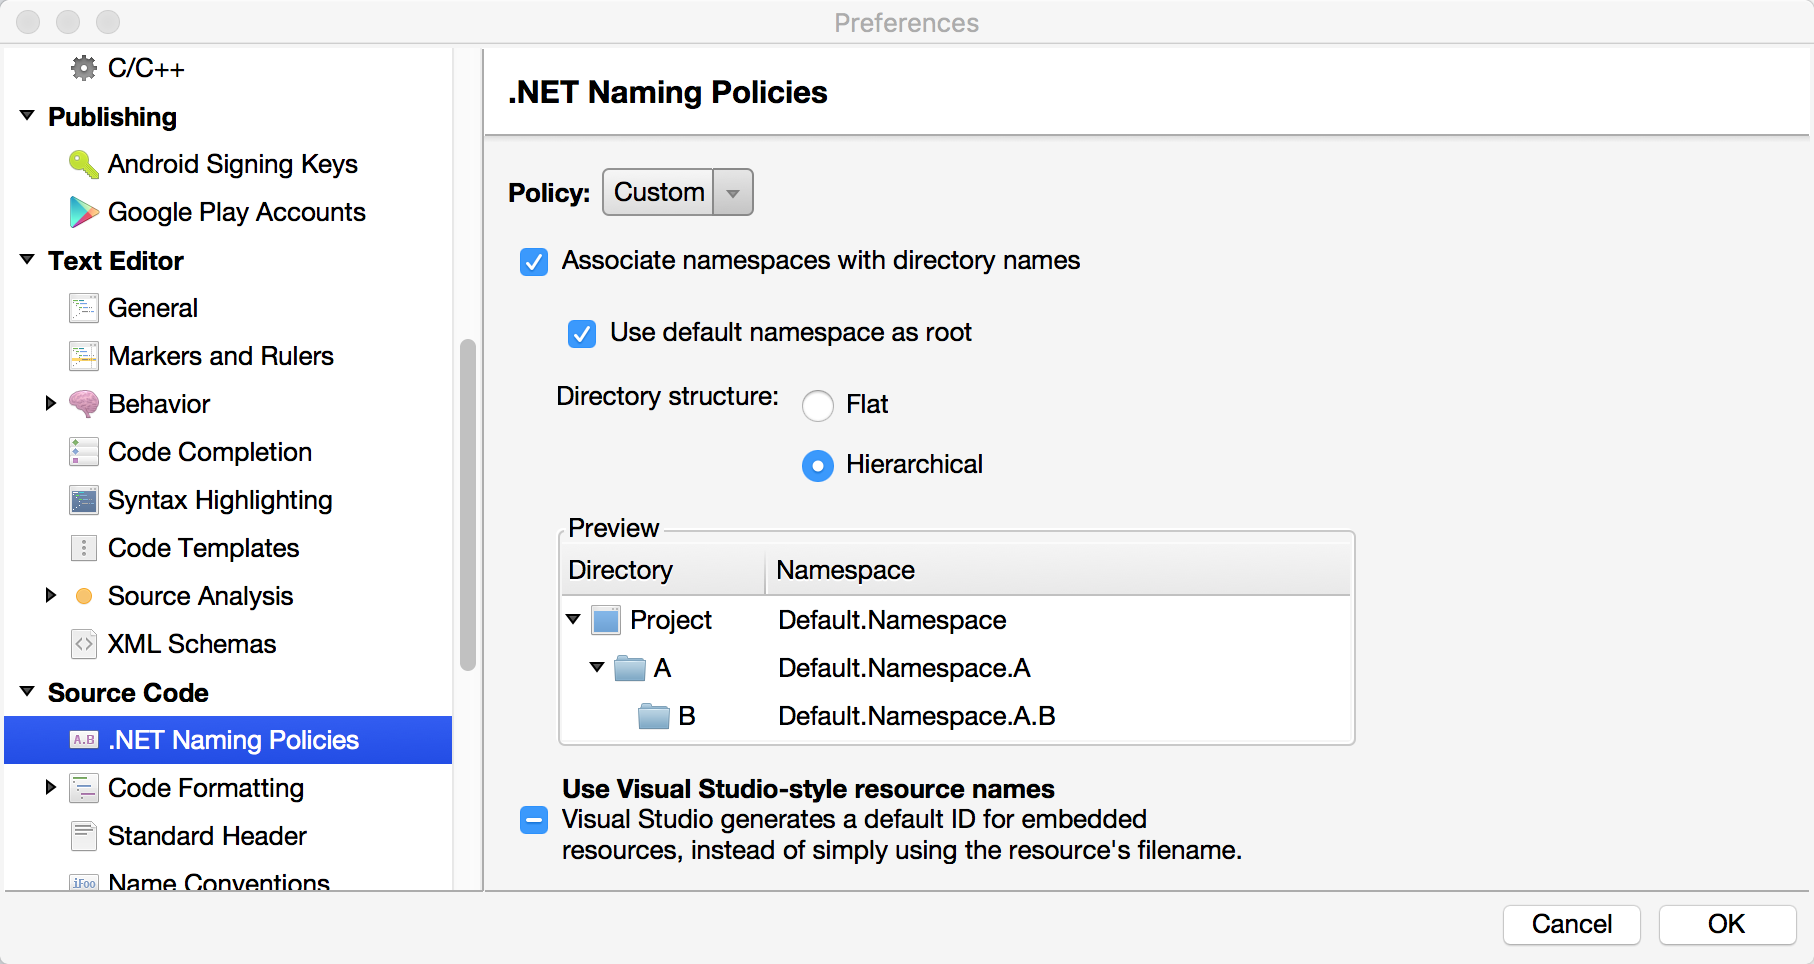This screenshot has height=964, width=1814.
Task: Click the C/C++ gear icon
Action: pyautogui.click(x=83, y=68)
